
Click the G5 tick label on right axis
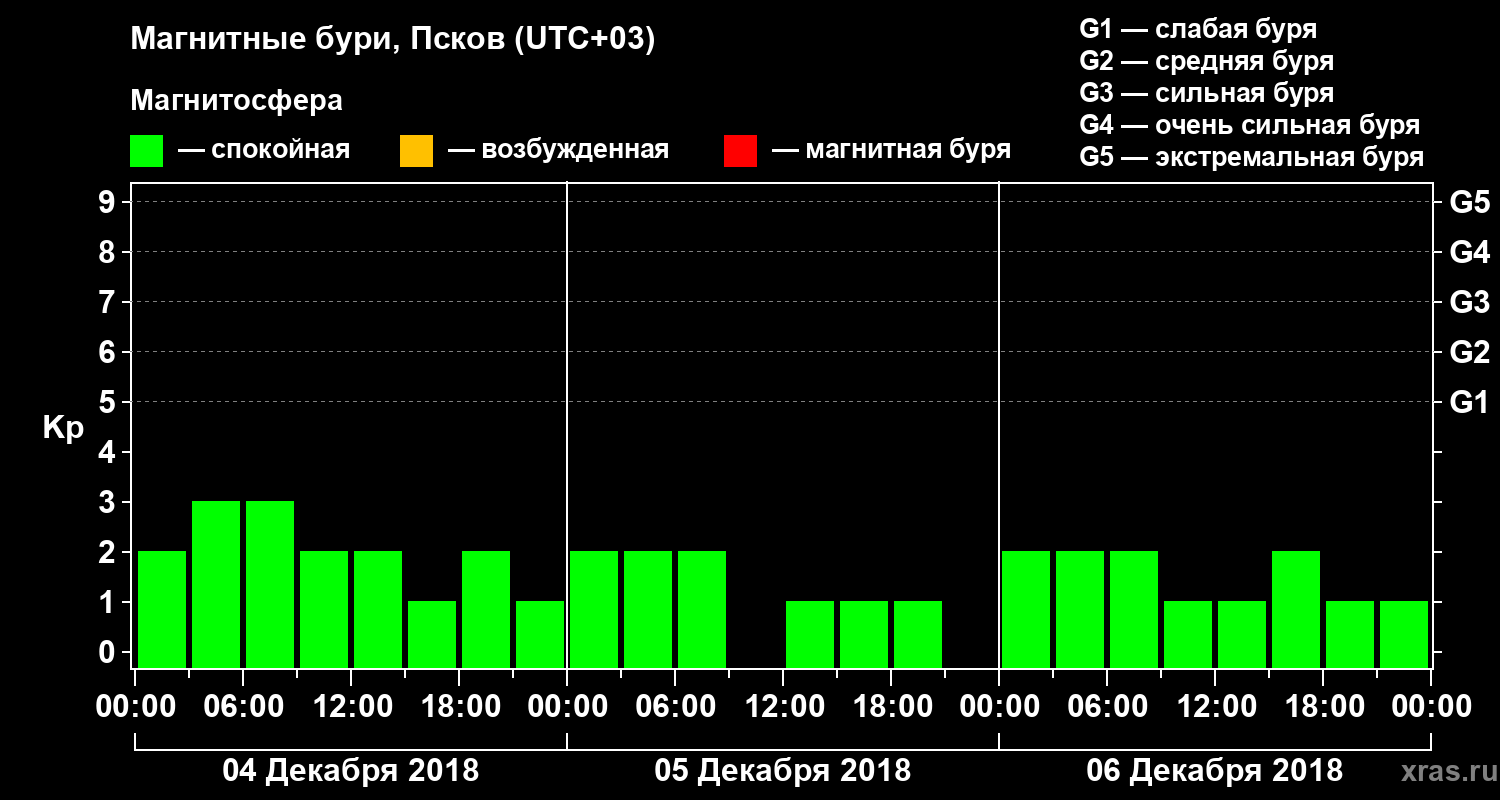tap(1470, 203)
